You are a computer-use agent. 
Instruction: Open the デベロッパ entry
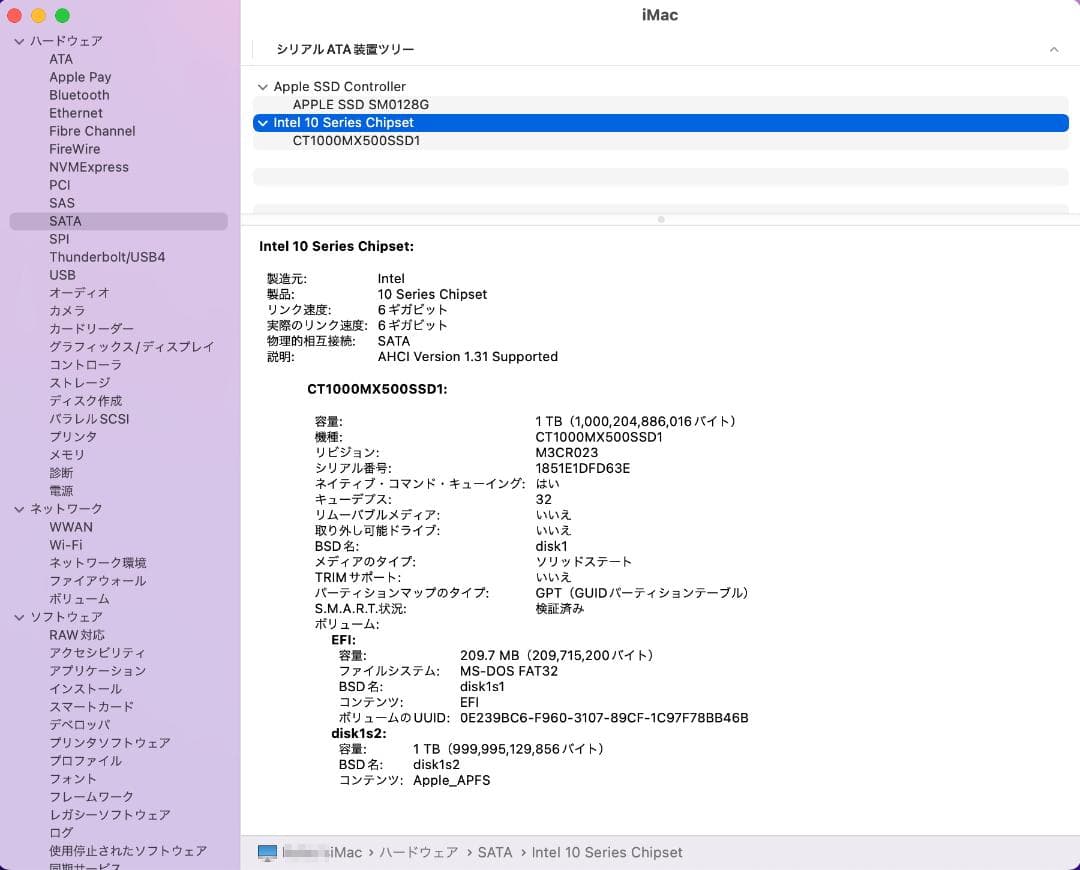tap(80, 725)
